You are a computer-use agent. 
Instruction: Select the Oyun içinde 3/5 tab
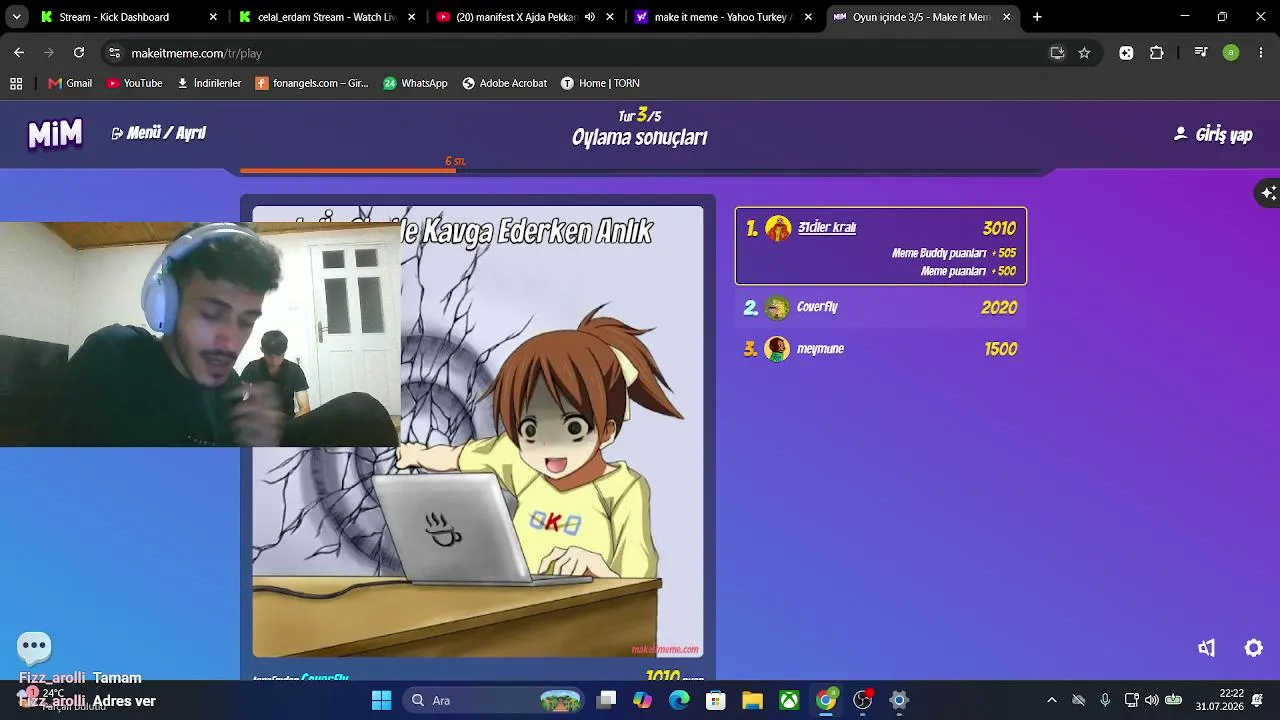[x=921, y=17]
